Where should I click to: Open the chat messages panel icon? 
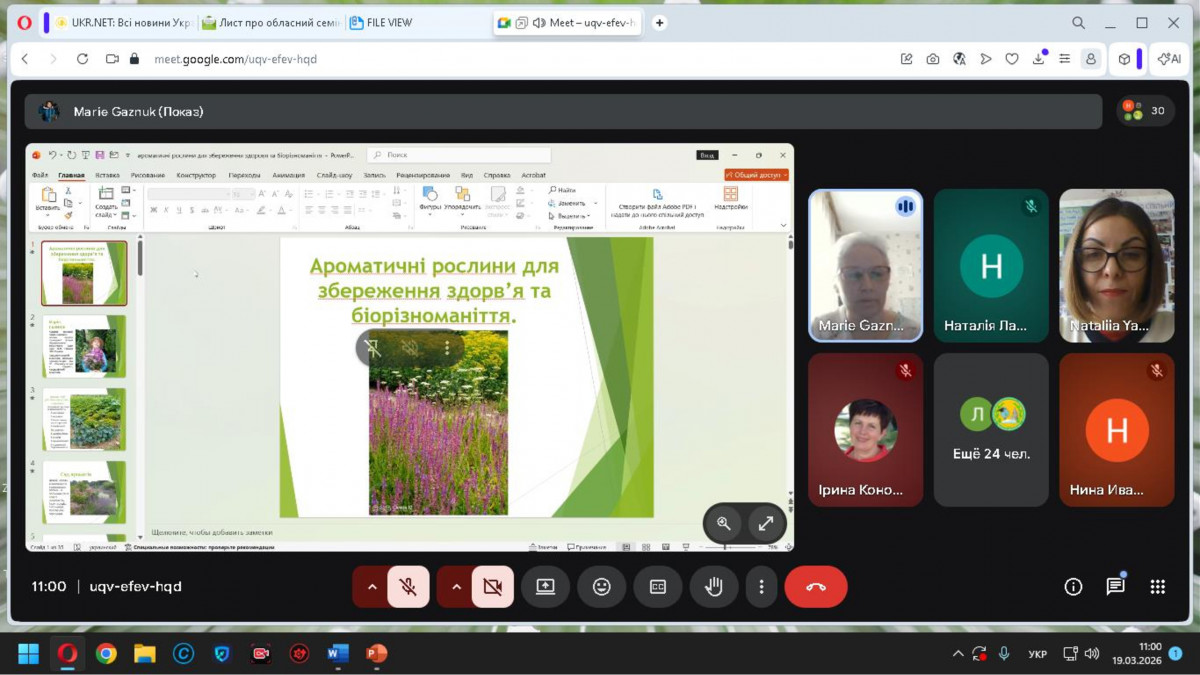[x=1115, y=587]
